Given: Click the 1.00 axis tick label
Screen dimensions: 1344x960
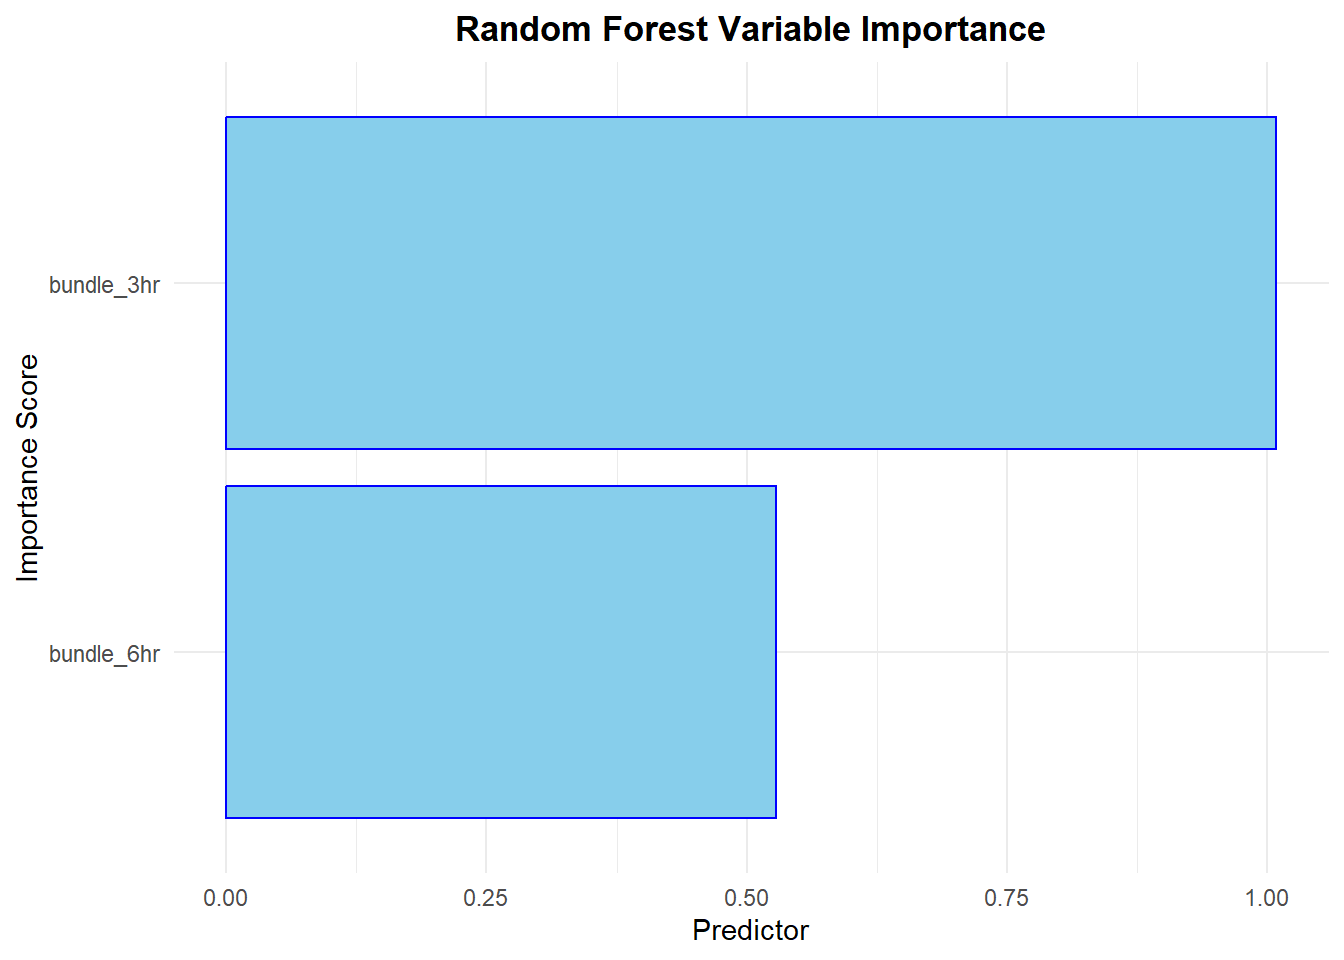Looking at the screenshot, I should [x=1266, y=898].
